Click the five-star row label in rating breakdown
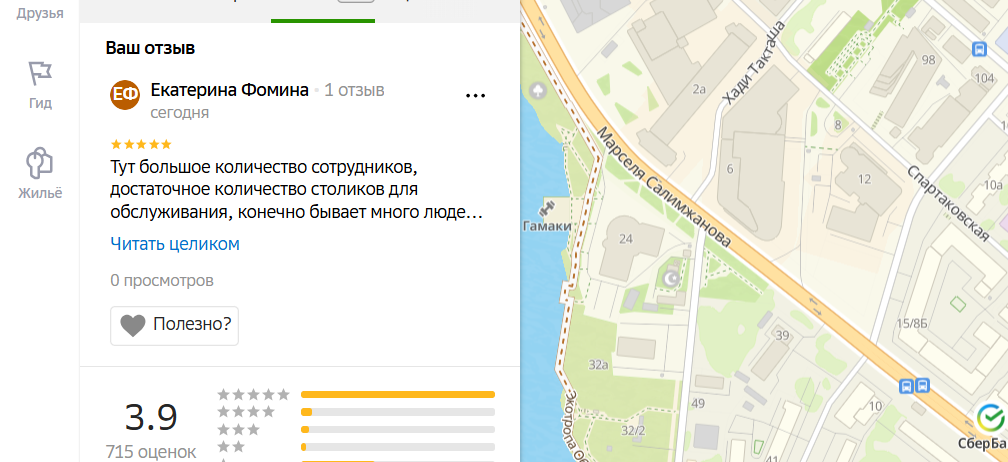This screenshot has width=1008, height=462. click(254, 394)
